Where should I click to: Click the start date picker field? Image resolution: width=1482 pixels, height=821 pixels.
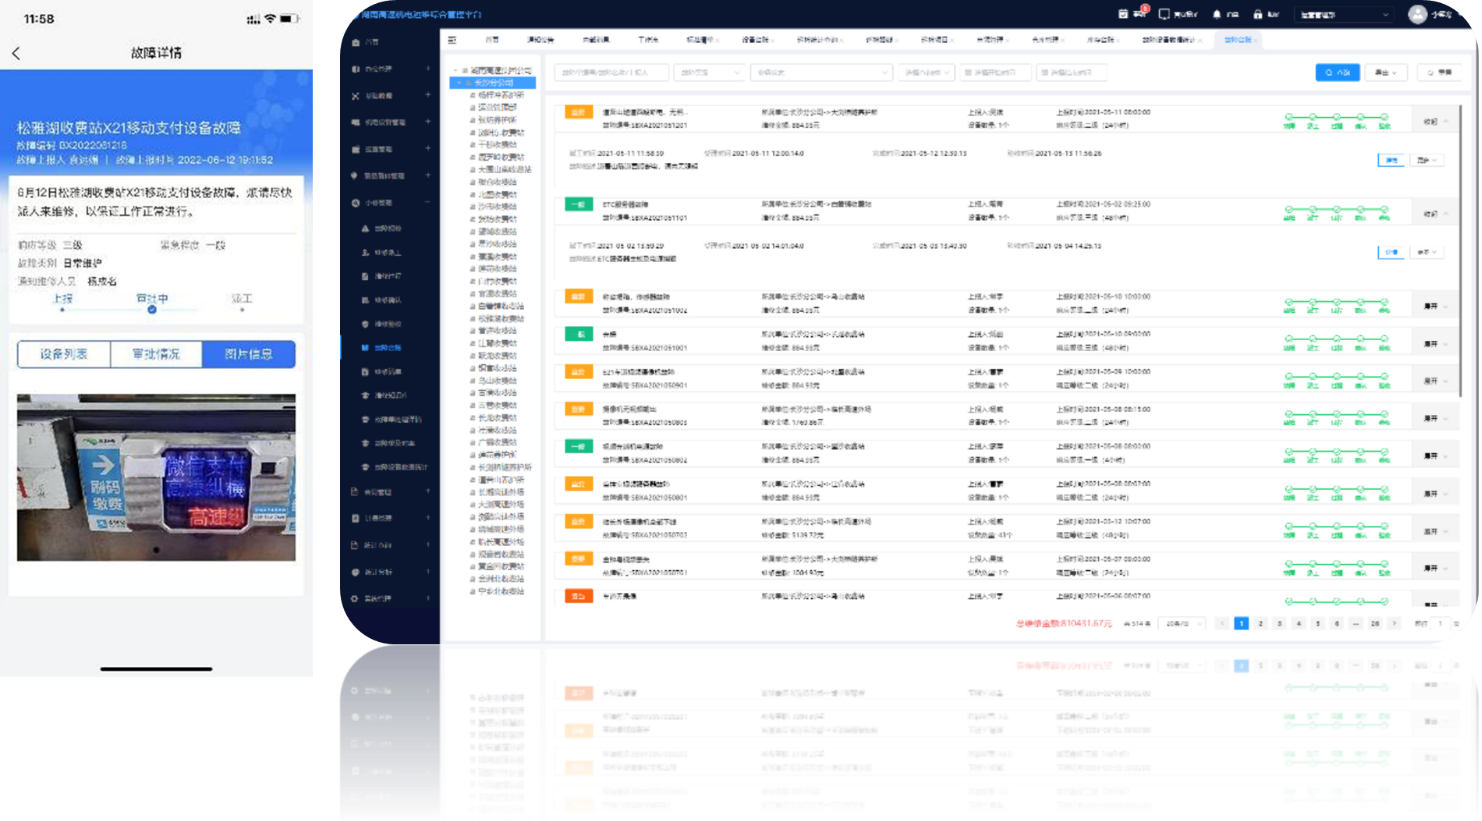click(995, 73)
